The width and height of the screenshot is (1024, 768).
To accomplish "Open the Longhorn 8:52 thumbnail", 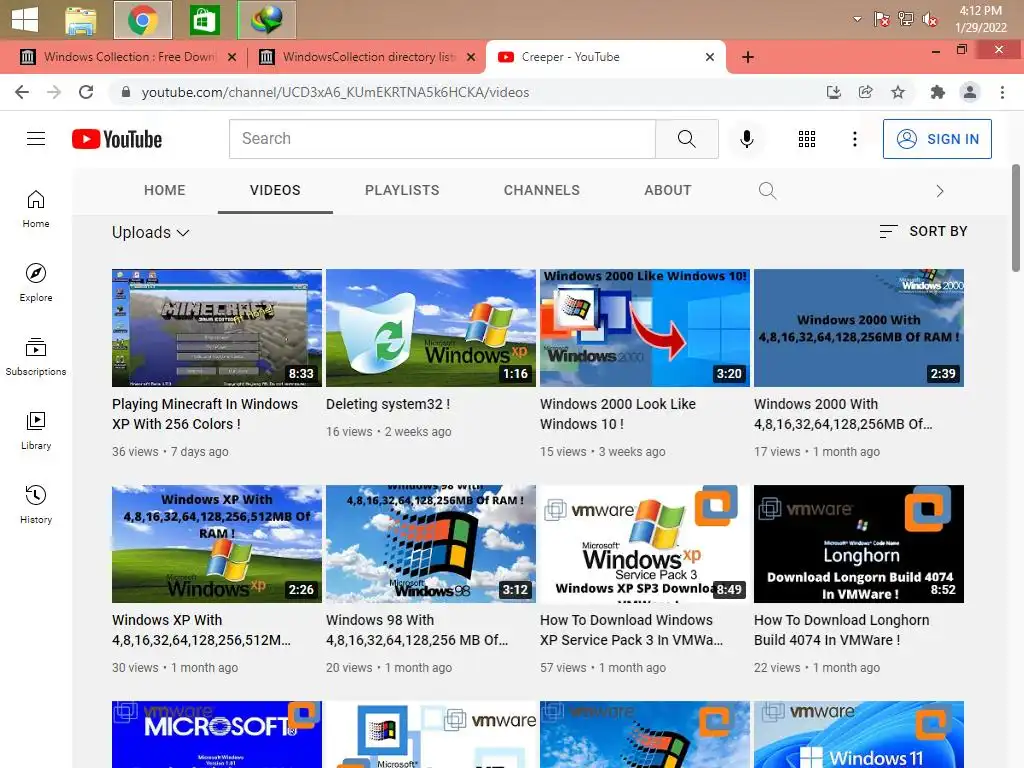I will [x=859, y=544].
